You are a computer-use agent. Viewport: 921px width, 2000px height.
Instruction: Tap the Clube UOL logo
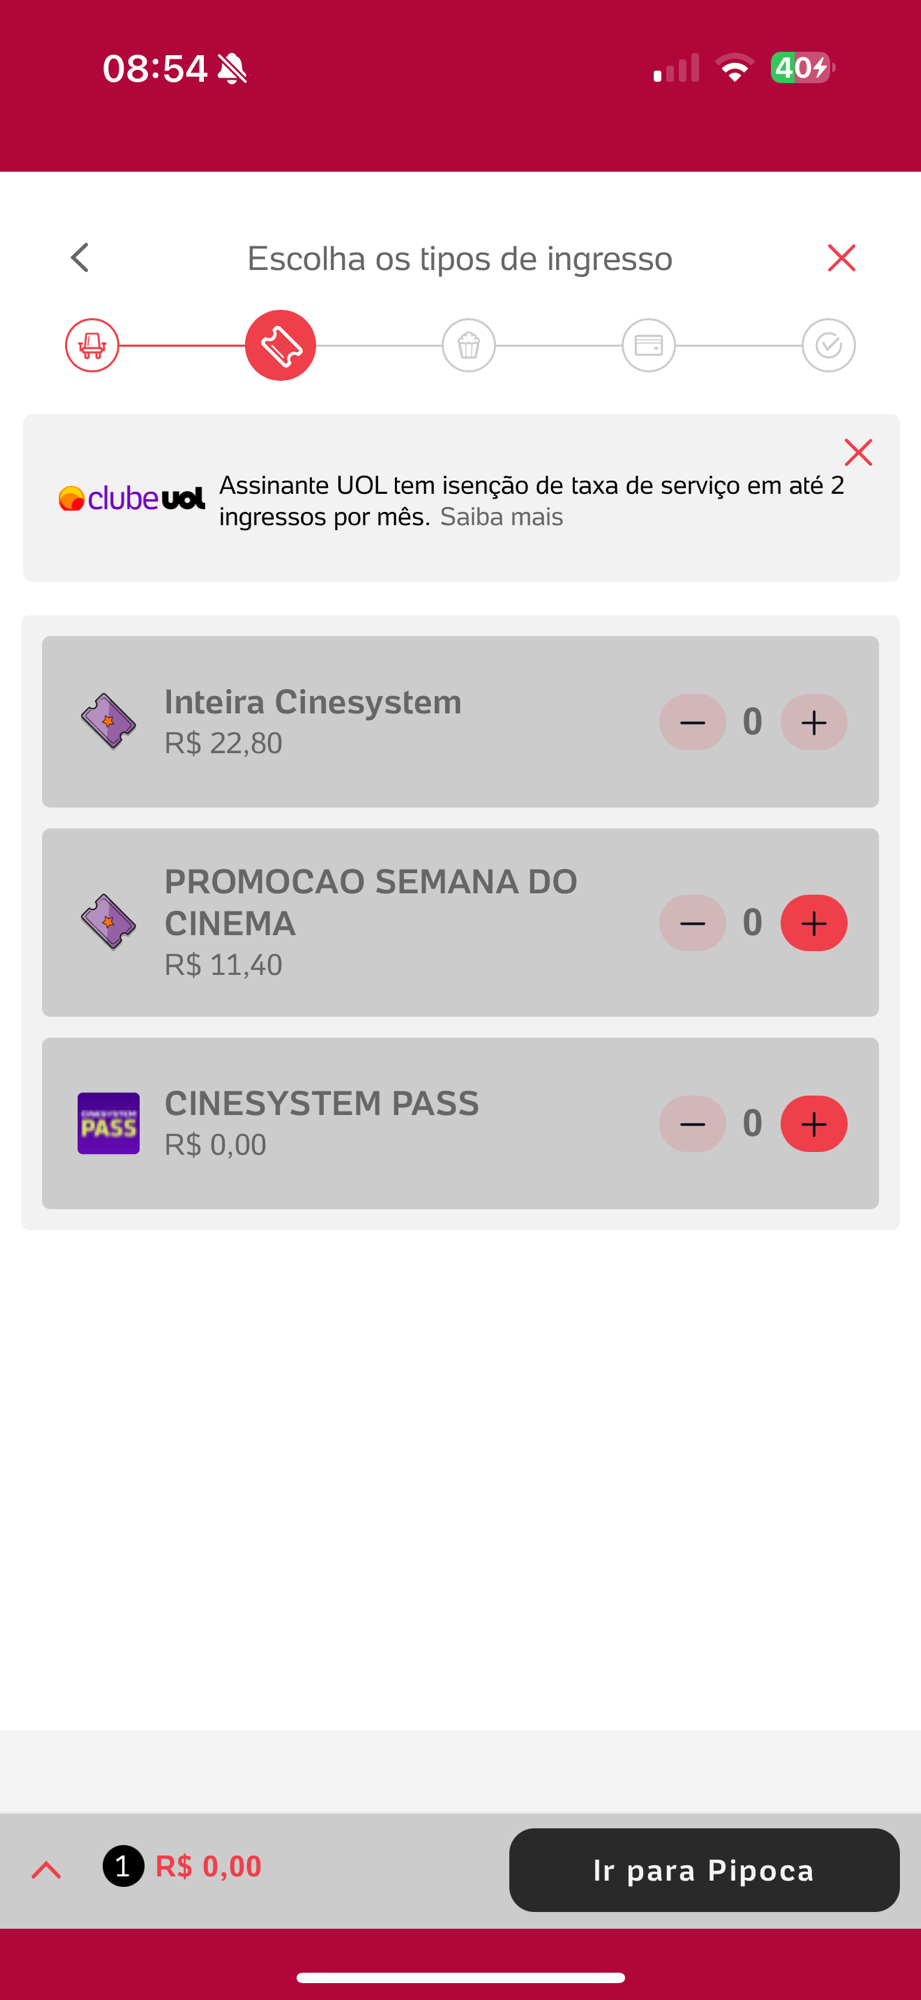(x=132, y=498)
